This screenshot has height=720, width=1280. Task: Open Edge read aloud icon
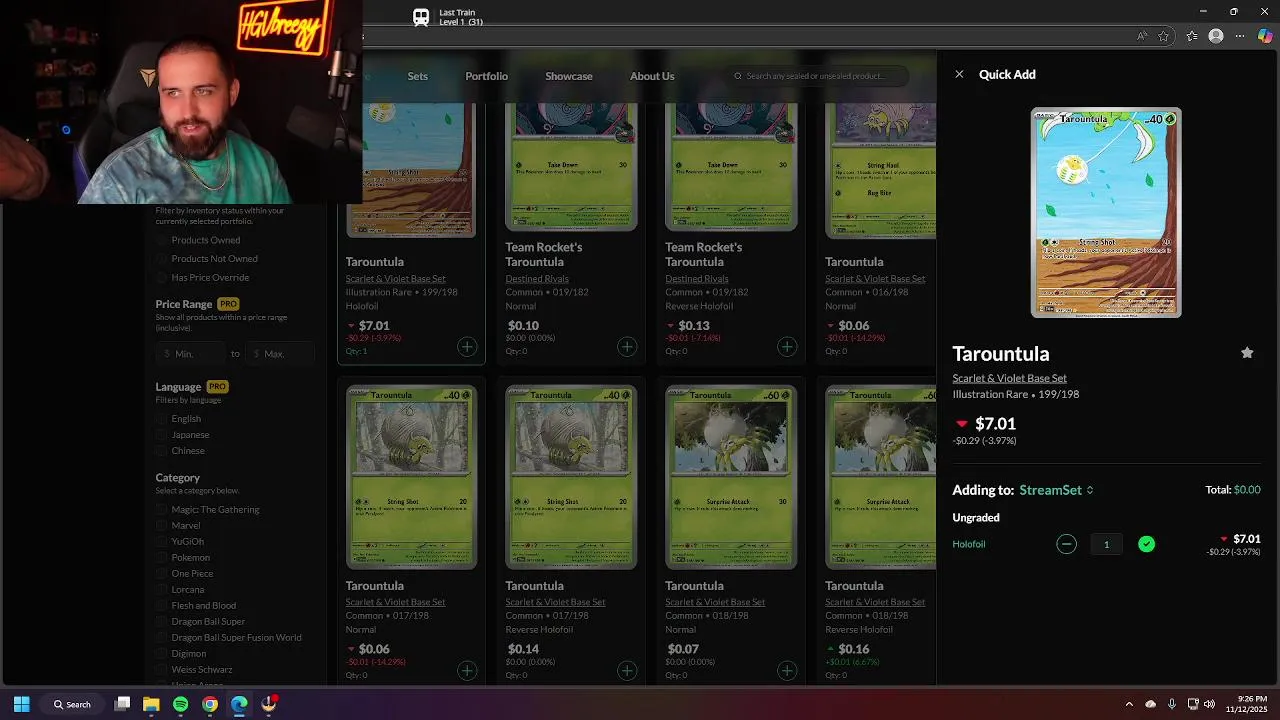click(1142, 36)
